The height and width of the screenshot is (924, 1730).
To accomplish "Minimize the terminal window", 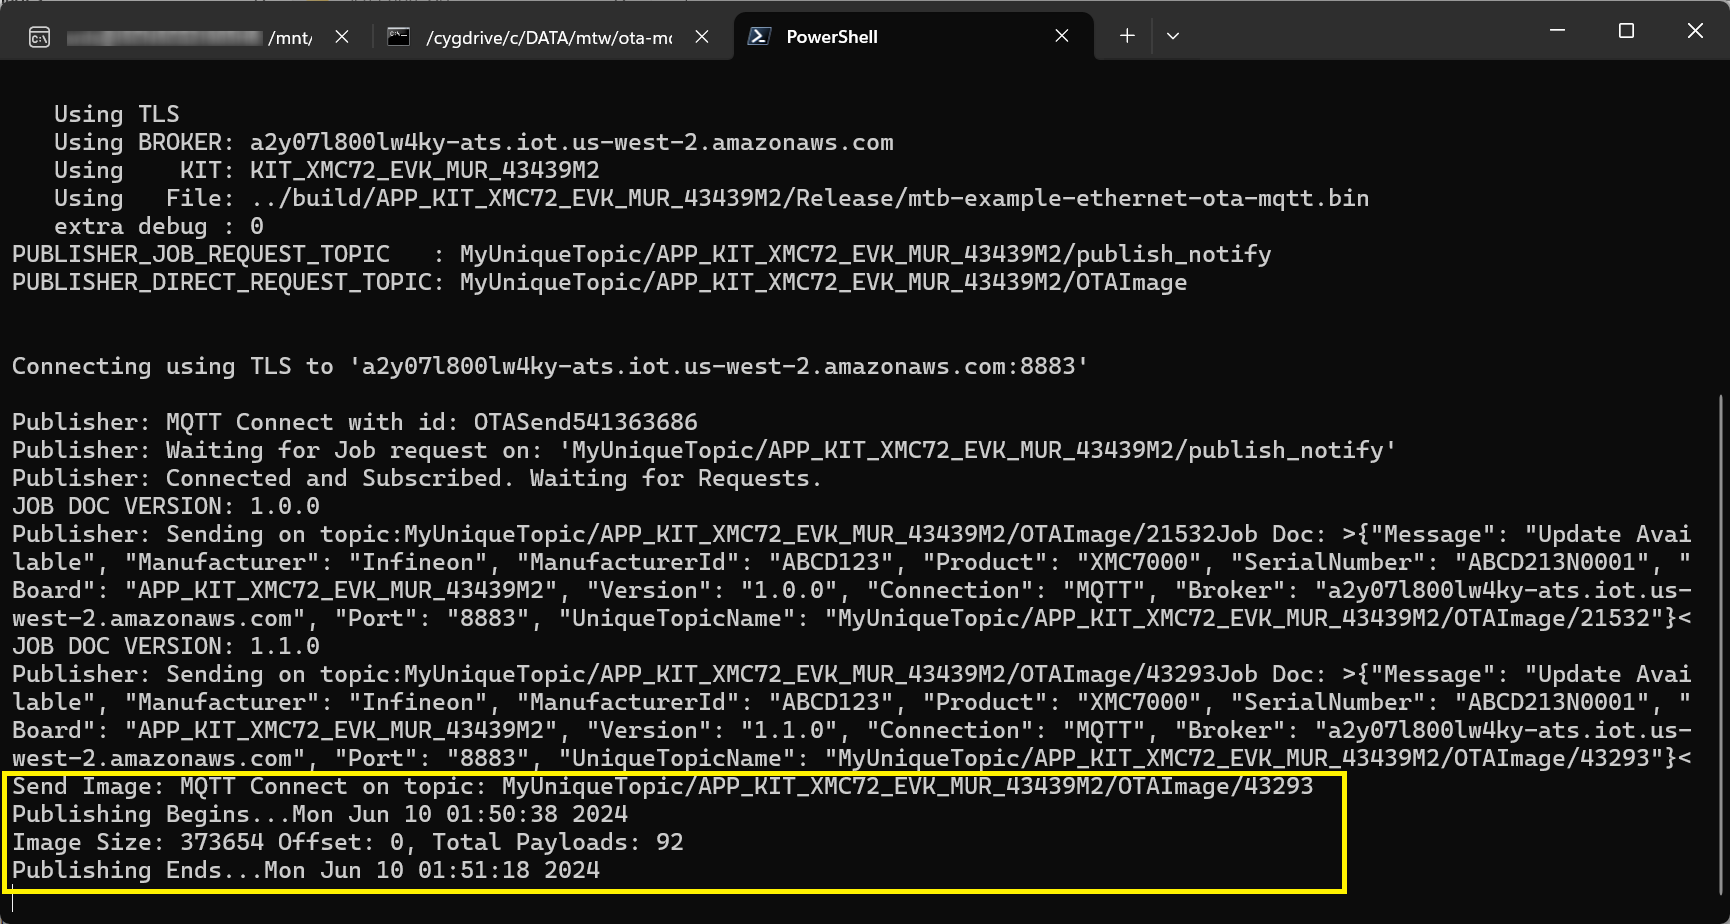I will [x=1557, y=31].
